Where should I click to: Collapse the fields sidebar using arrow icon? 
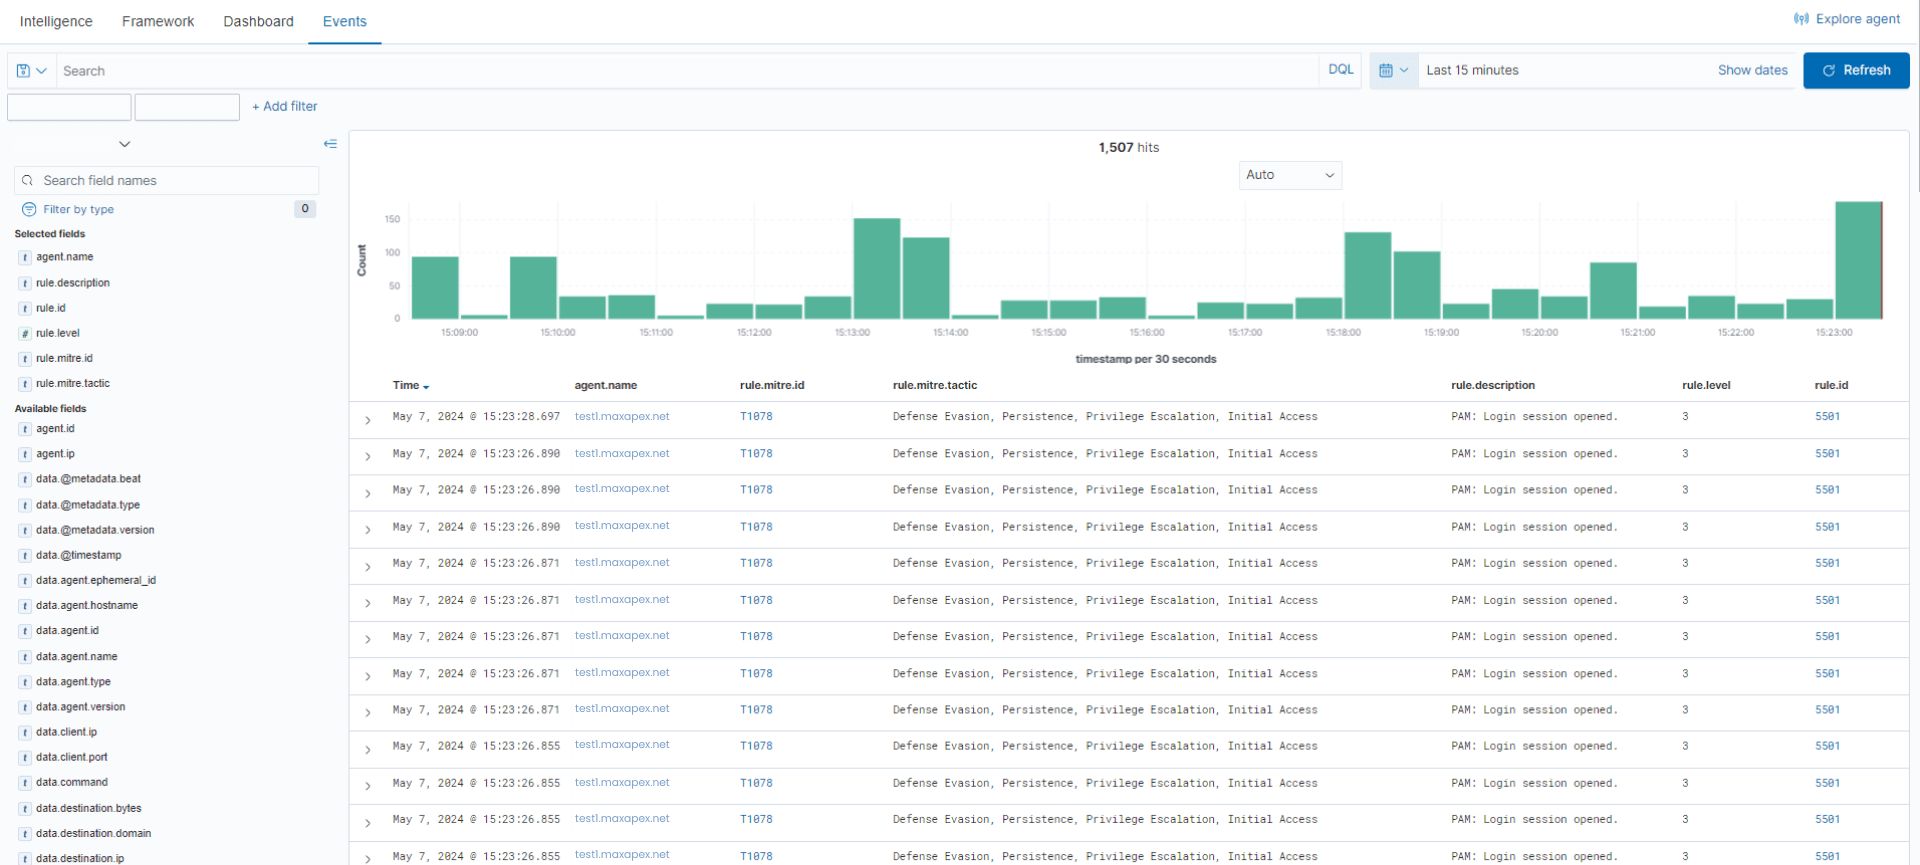click(330, 144)
